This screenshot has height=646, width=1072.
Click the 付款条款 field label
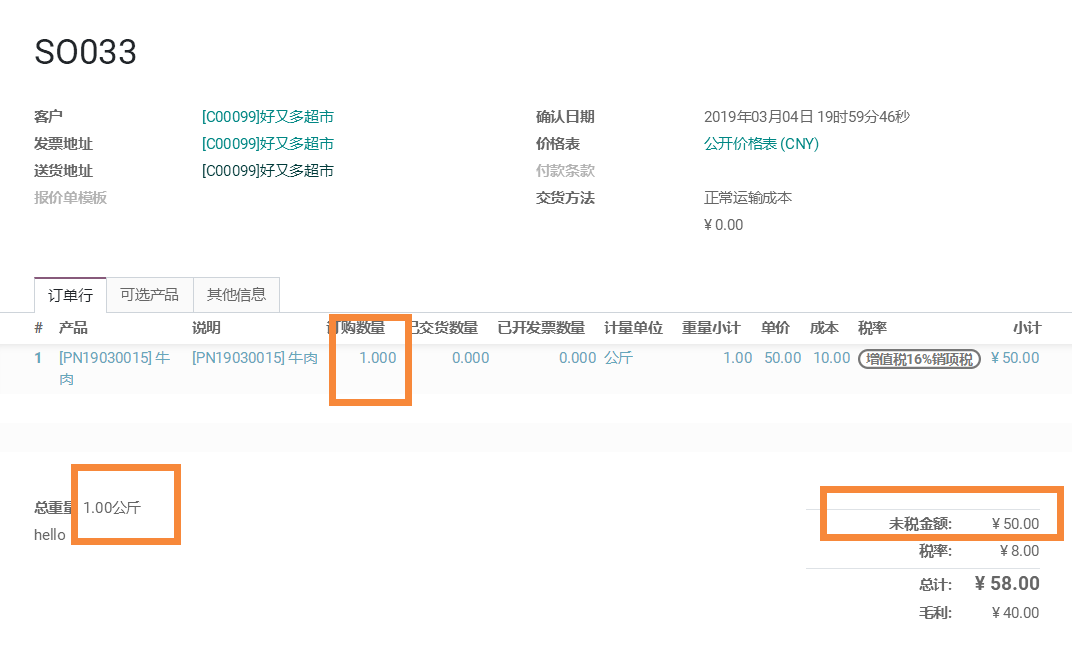[x=565, y=171]
